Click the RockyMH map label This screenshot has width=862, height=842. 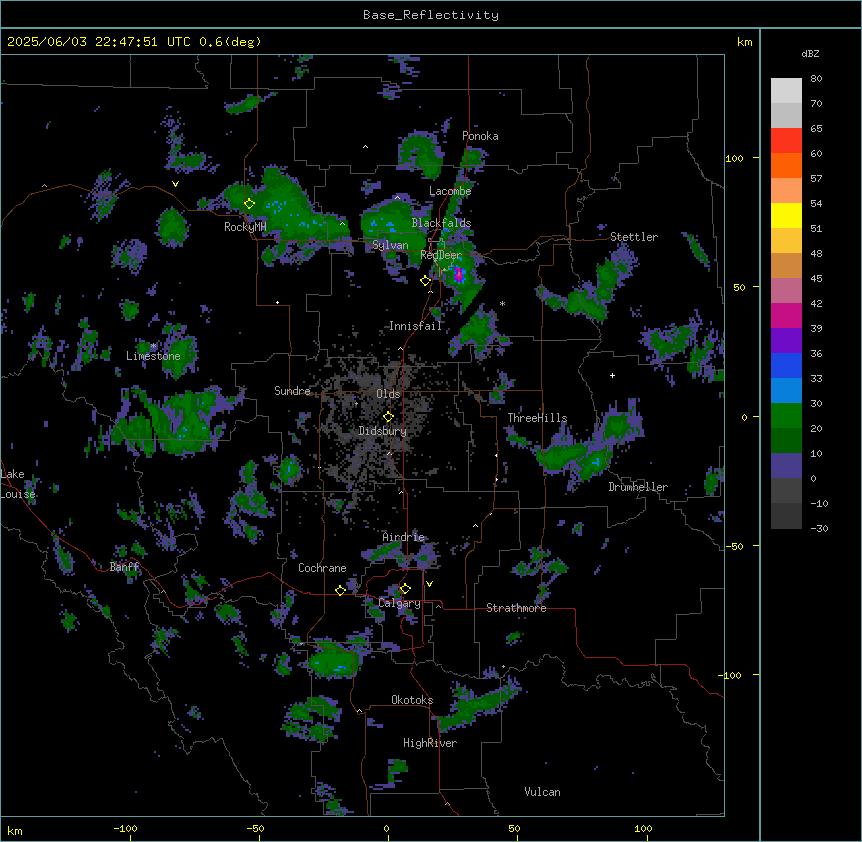(245, 227)
